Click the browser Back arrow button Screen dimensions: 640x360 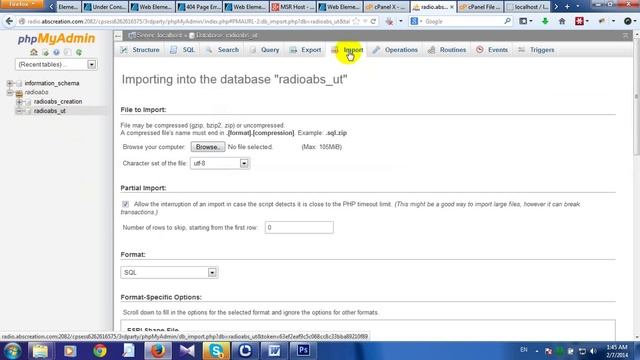tap(9, 21)
